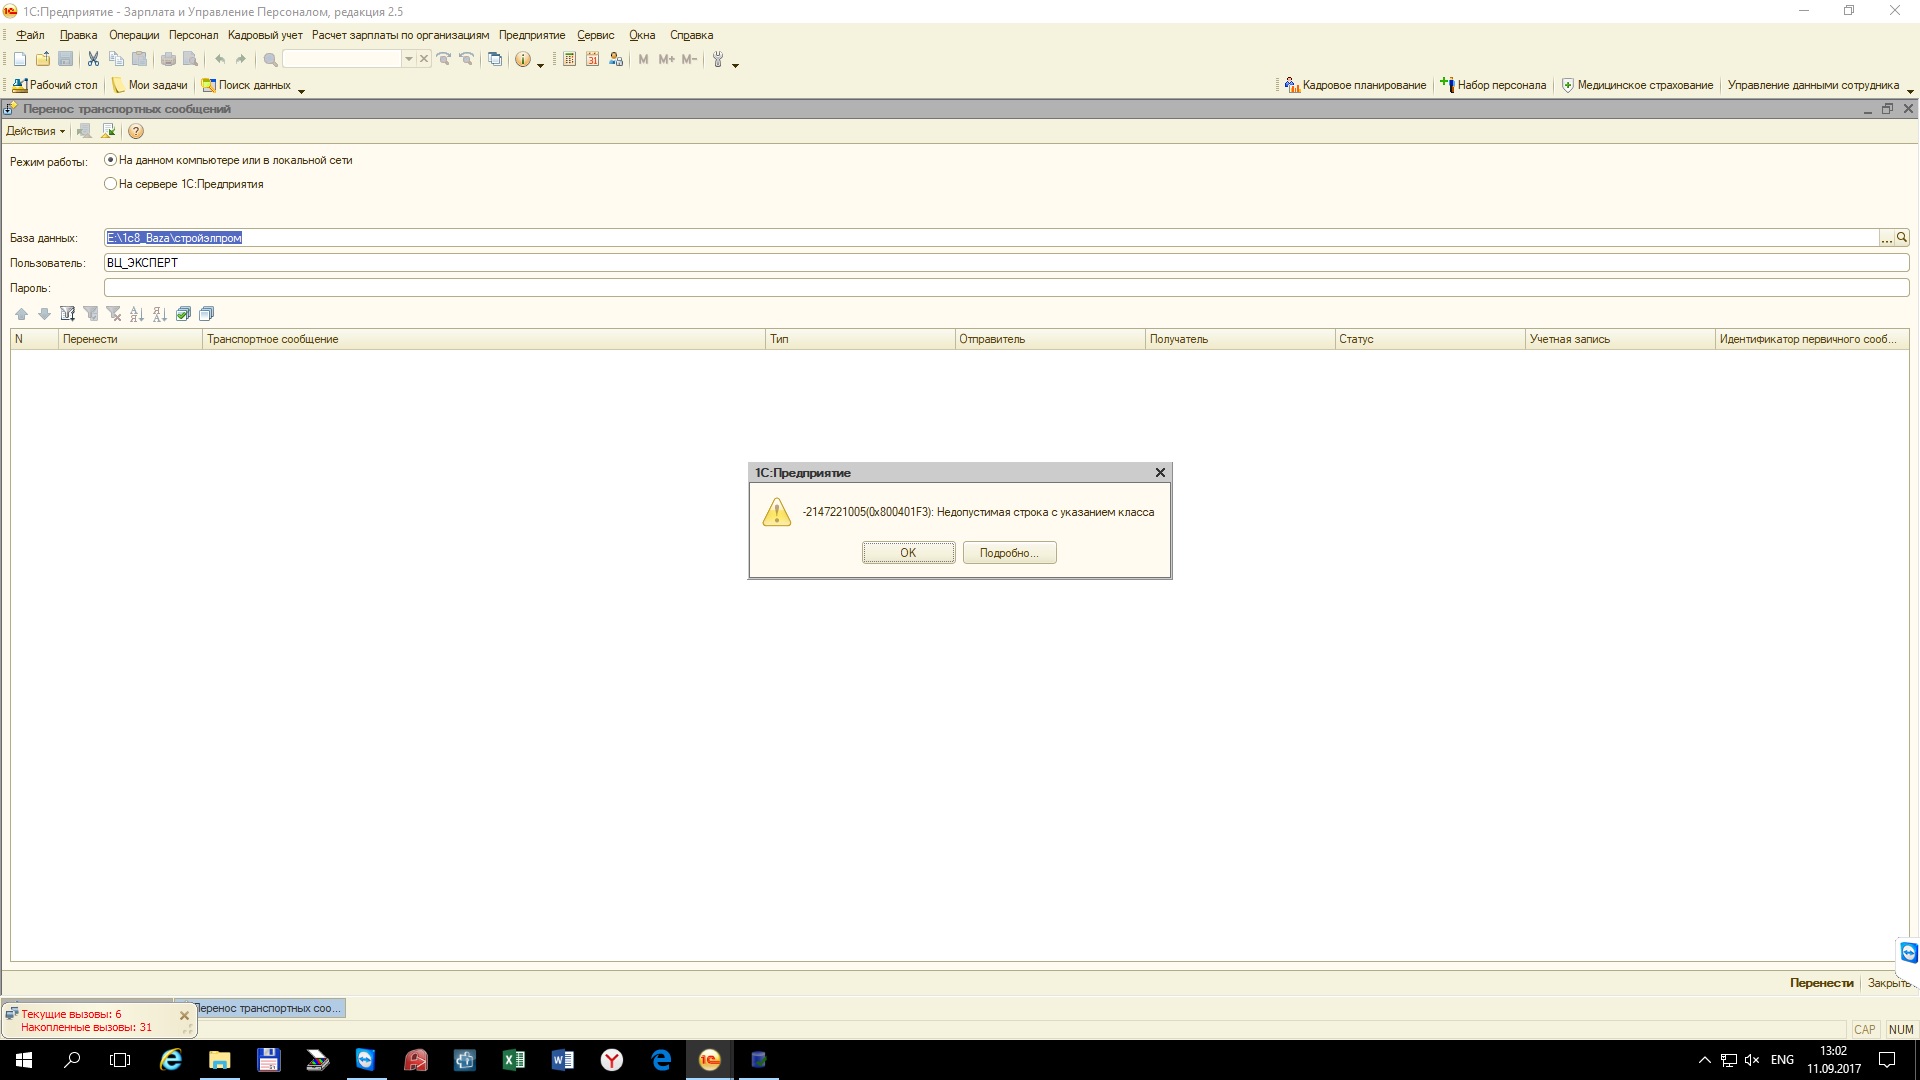The image size is (1920, 1080).
Task: Click the disable filter icon
Action: point(114,314)
